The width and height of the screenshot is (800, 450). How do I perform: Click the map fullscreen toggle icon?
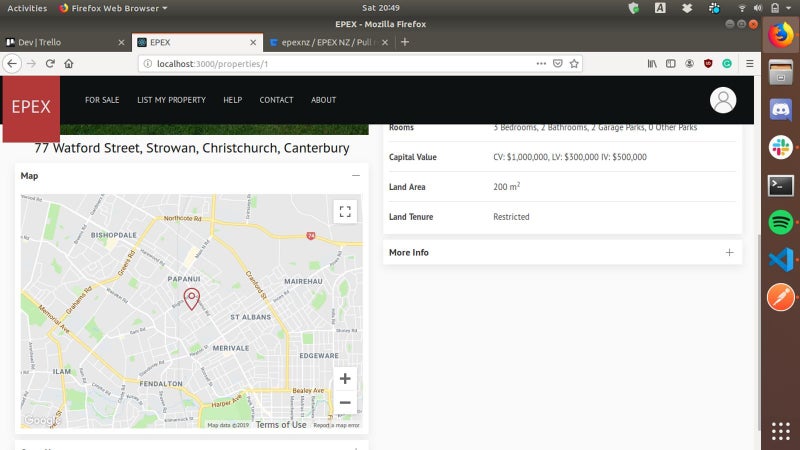pyautogui.click(x=345, y=211)
